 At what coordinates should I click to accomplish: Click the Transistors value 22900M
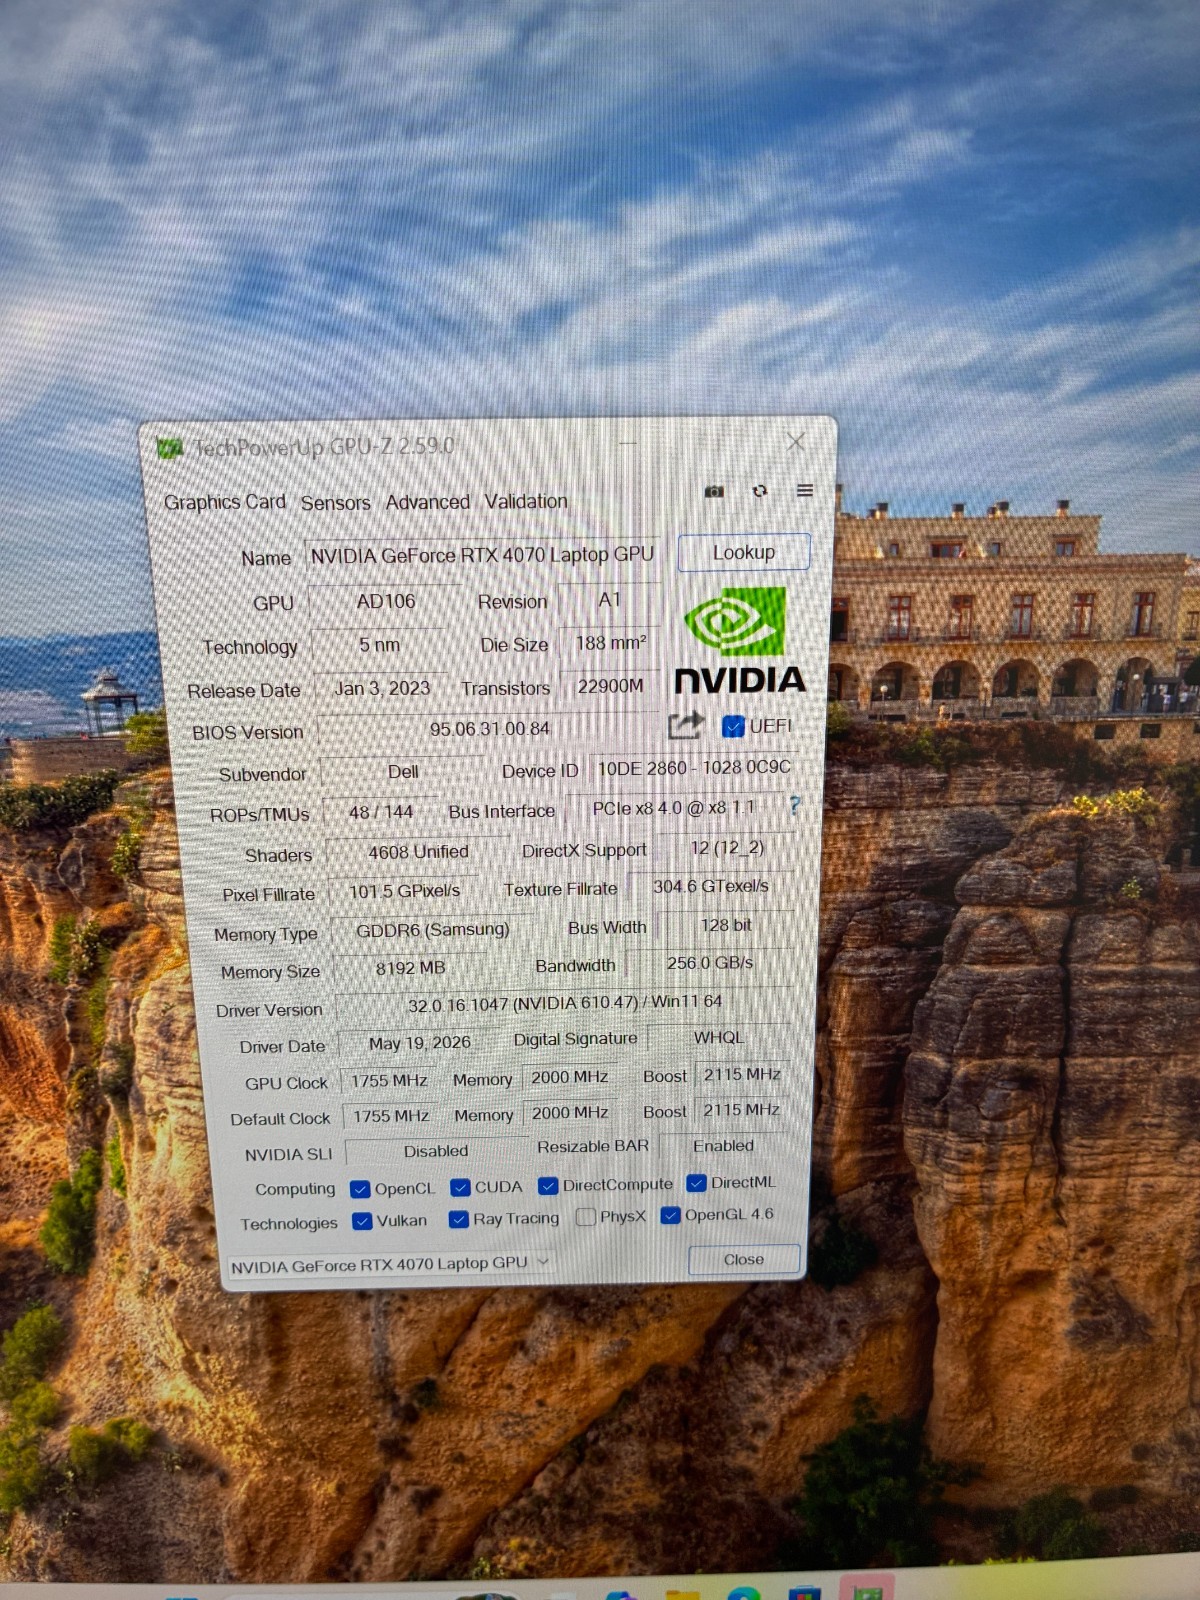point(610,686)
